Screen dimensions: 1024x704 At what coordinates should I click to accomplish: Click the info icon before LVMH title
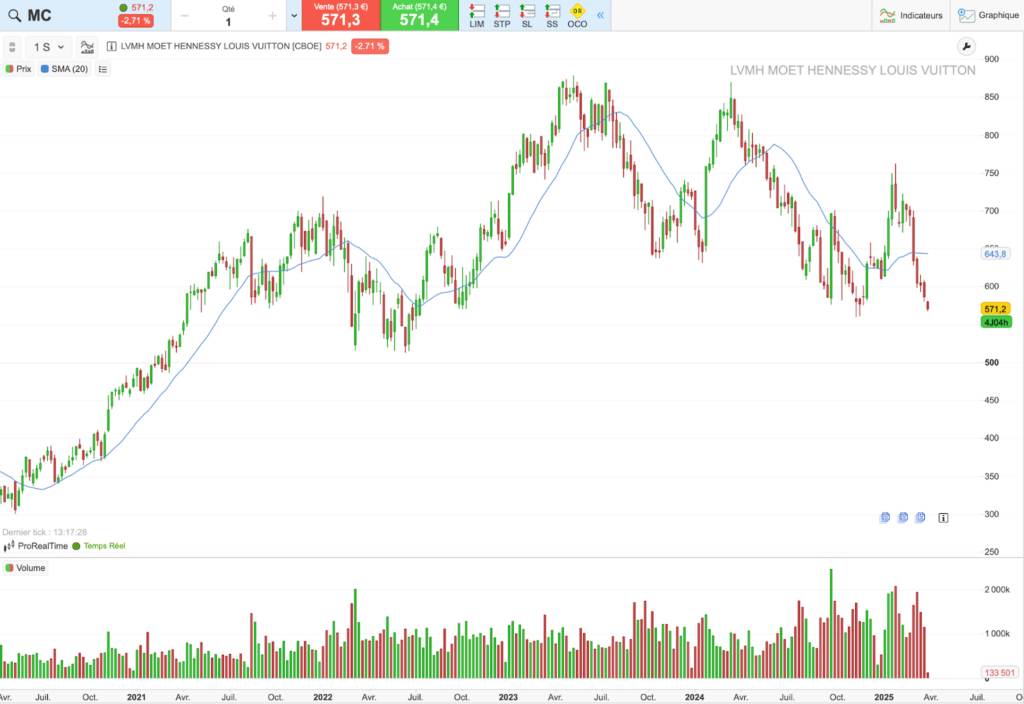click(112, 46)
